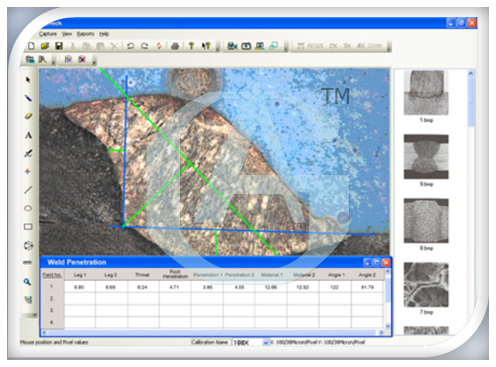Click the Redo arrow icon
The image size is (496, 367).
pyautogui.click(x=144, y=46)
